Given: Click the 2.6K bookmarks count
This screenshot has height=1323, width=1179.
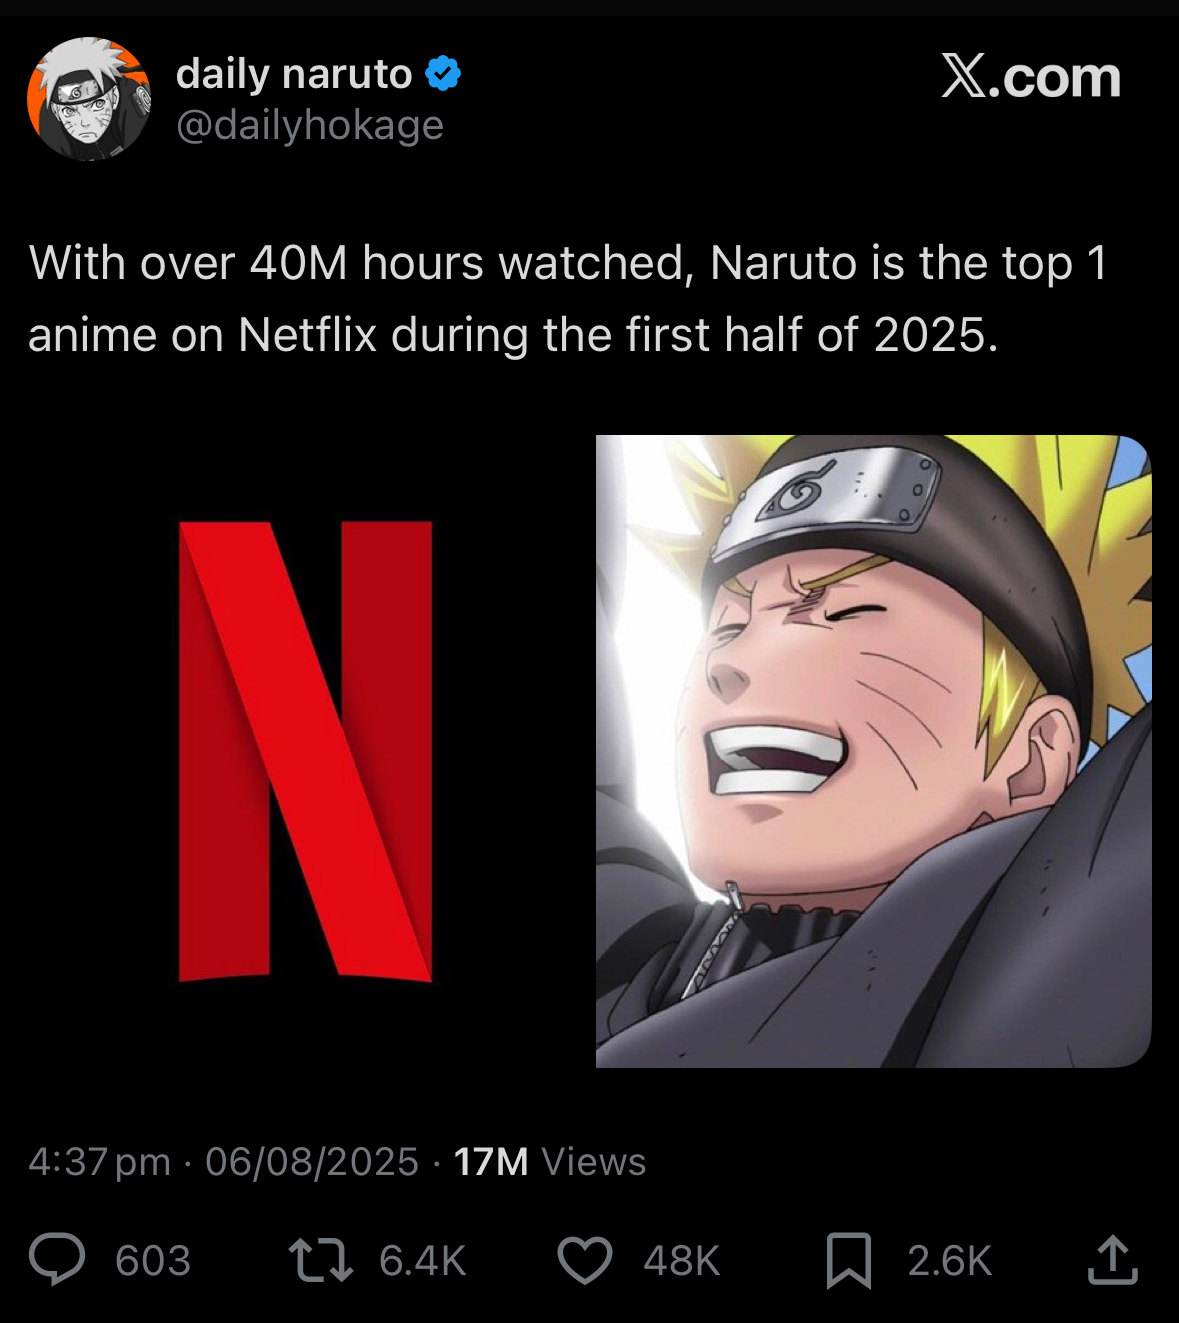Looking at the screenshot, I should pos(950,1261).
